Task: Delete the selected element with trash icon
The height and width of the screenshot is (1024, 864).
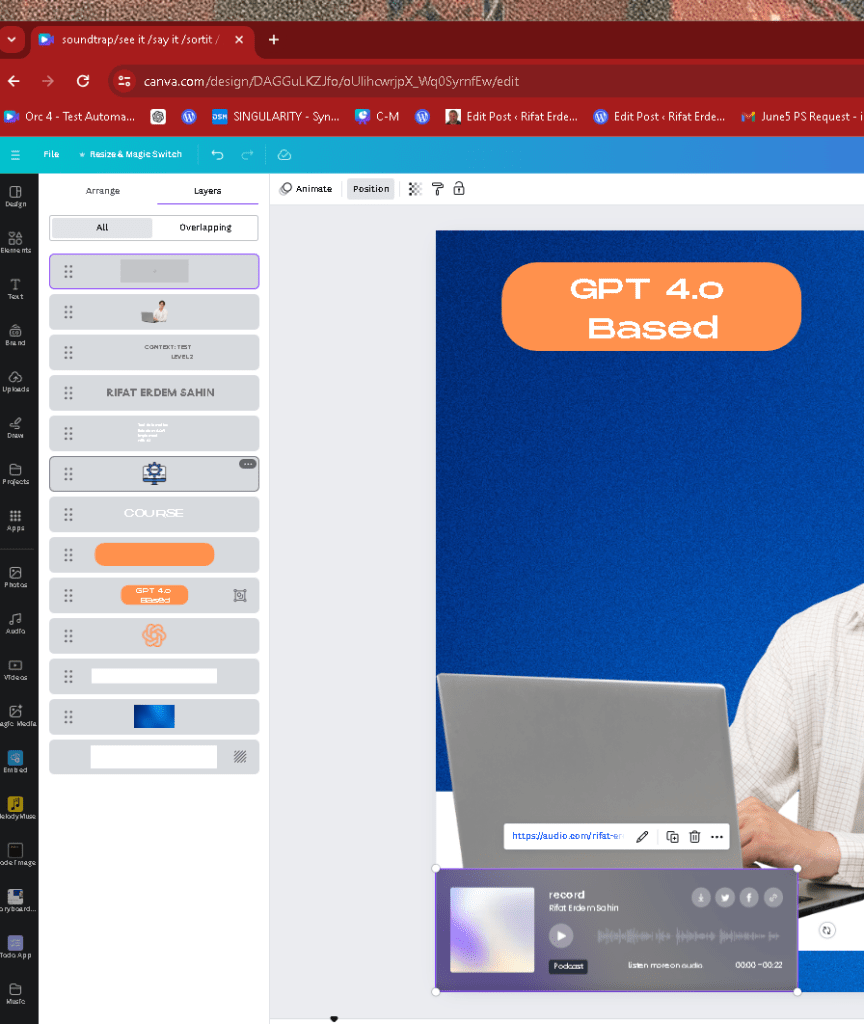Action: [695, 837]
